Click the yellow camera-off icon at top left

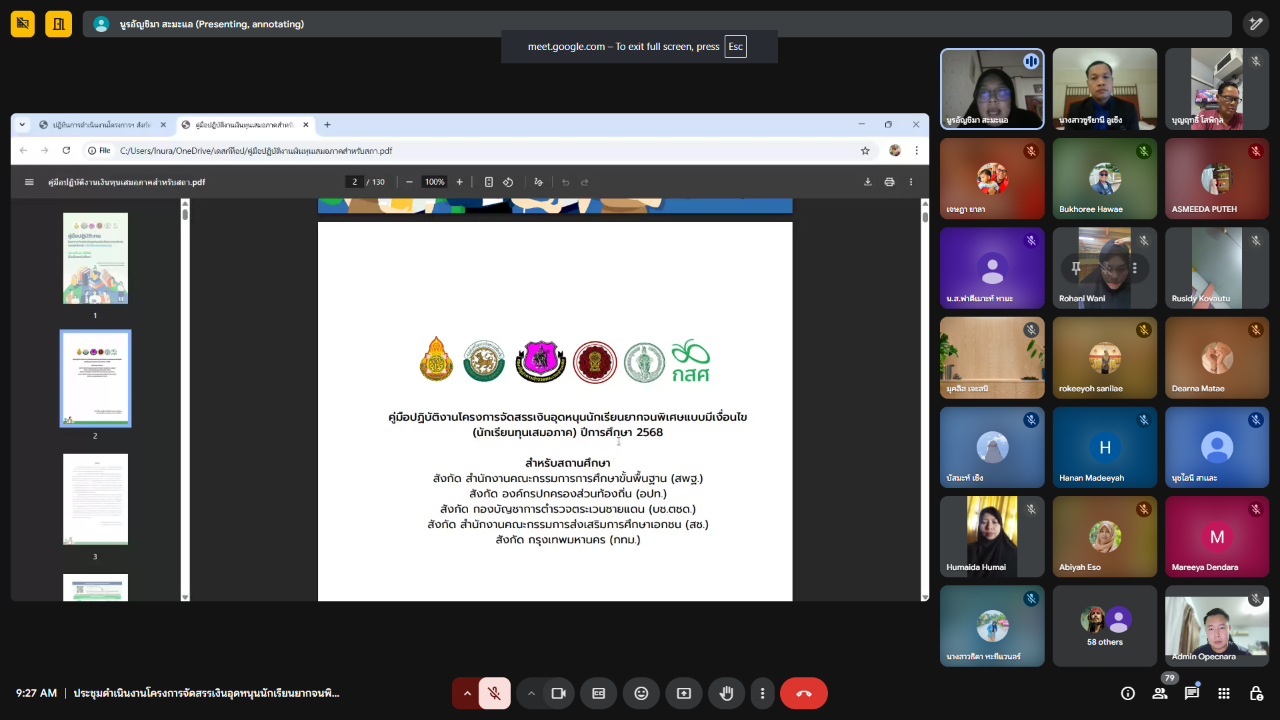click(23, 24)
